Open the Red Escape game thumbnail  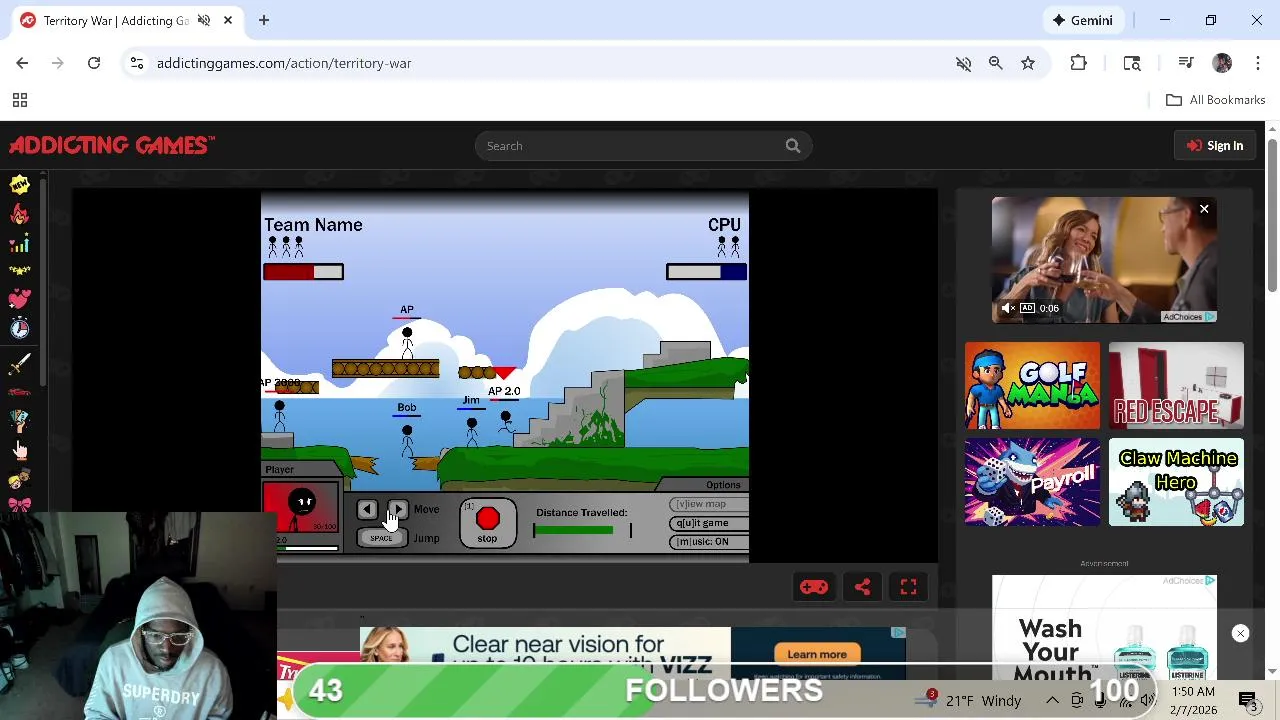pos(1176,386)
